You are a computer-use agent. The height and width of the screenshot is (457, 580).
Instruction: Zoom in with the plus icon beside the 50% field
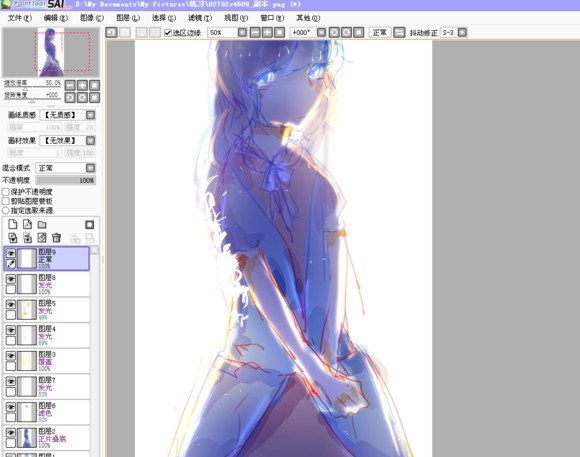click(267, 33)
